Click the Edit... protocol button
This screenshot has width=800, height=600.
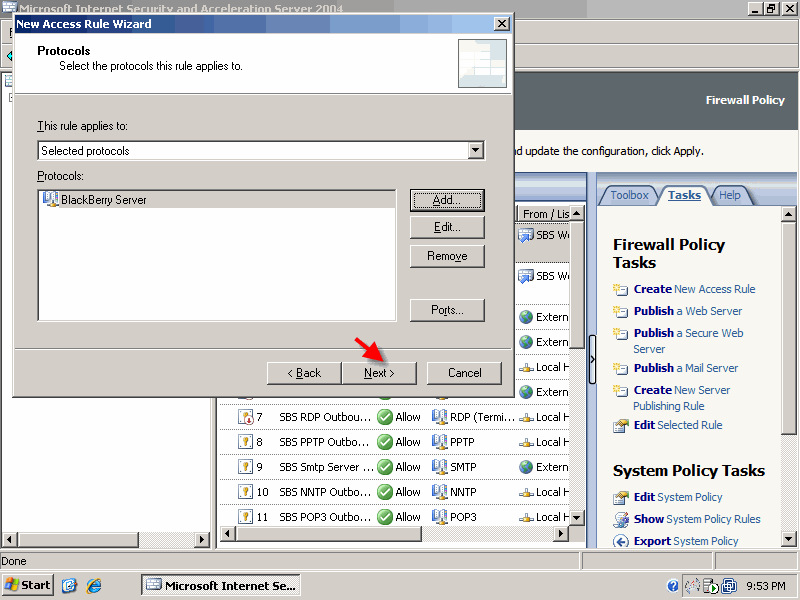(447, 227)
